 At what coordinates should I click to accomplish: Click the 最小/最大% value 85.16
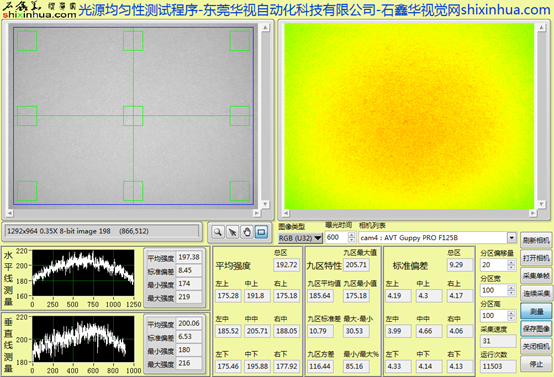356,366
